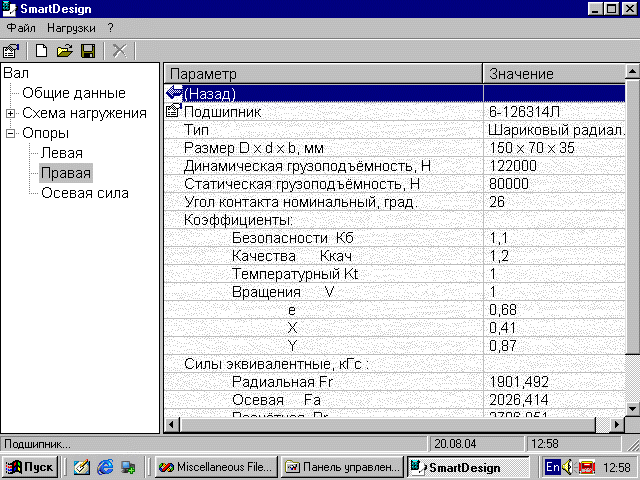This screenshot has width=640, height=480.
Task: Switch to Miscellaneous File taskbar window
Action: pyautogui.click(x=213, y=467)
